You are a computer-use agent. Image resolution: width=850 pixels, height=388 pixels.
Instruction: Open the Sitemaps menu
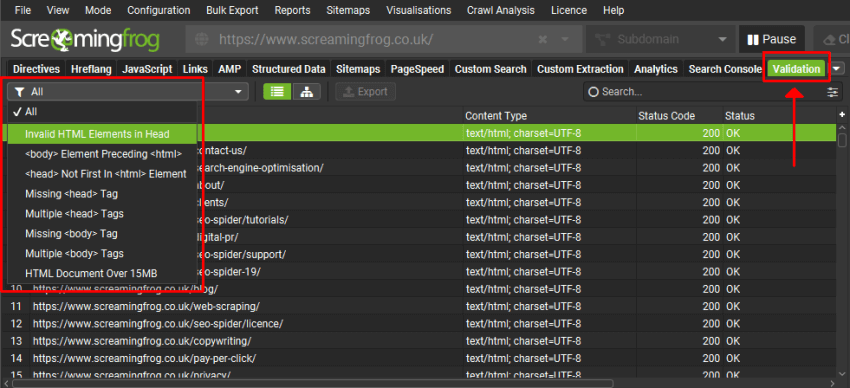(x=348, y=10)
